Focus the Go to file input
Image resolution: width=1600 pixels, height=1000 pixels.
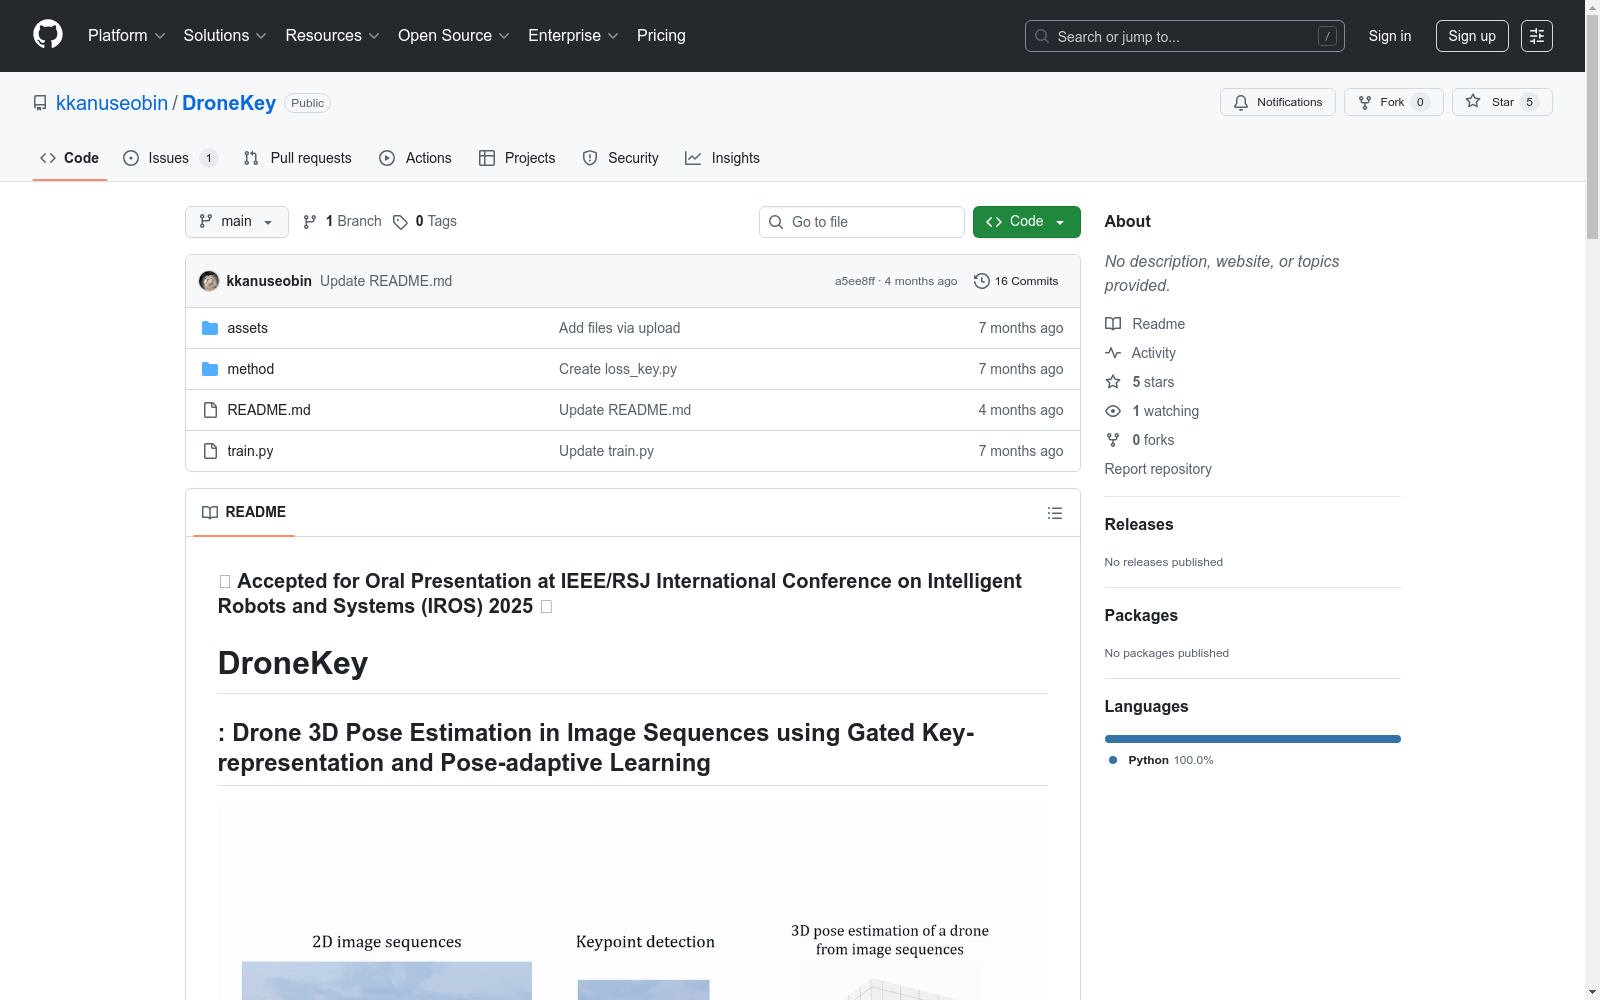[x=862, y=222]
